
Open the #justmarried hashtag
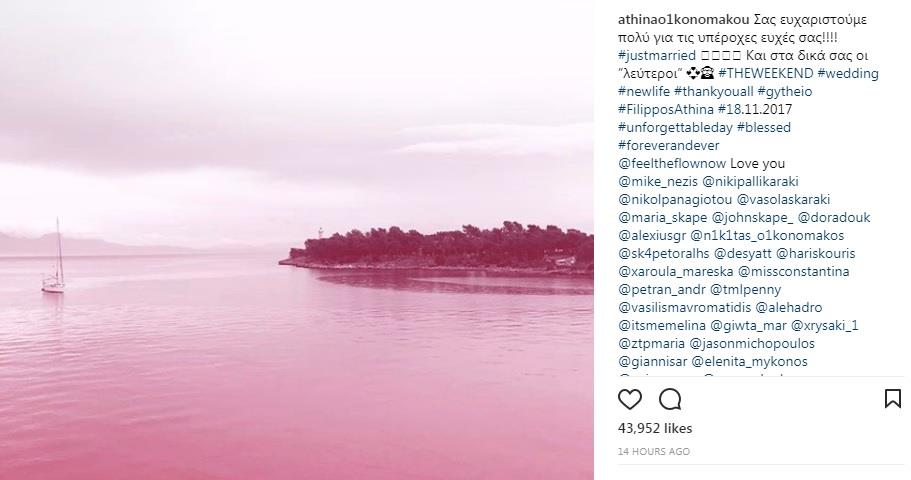(657, 55)
